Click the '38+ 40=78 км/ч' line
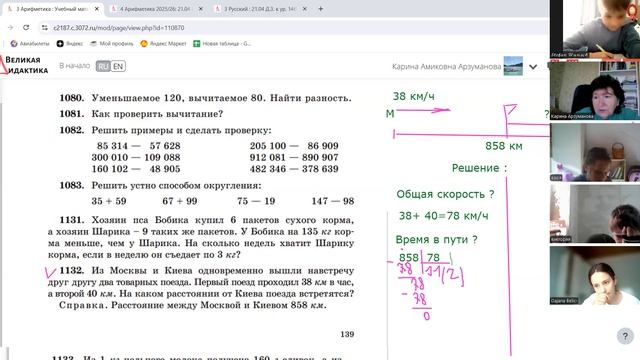The width and height of the screenshot is (640, 360). click(444, 216)
